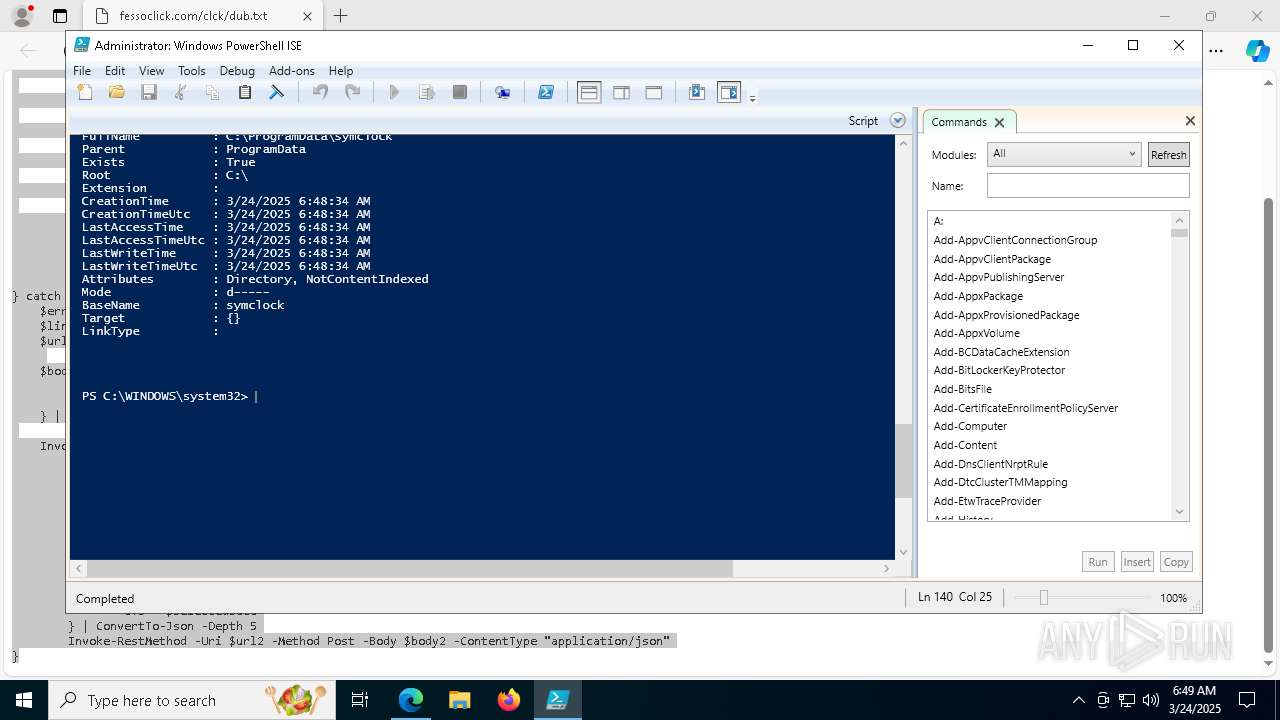Click the Run command button

coord(1098,562)
